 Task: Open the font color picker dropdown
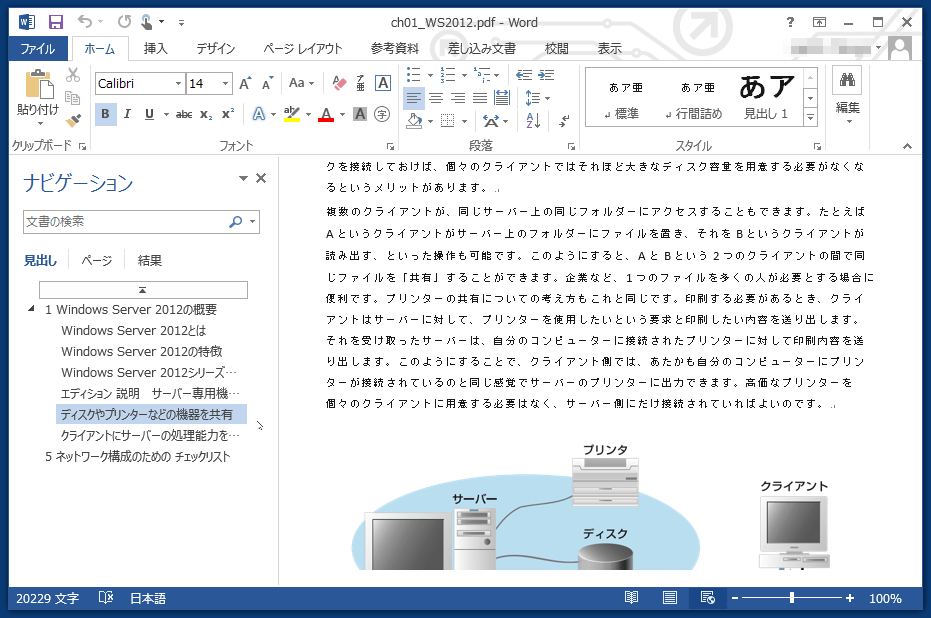point(343,114)
